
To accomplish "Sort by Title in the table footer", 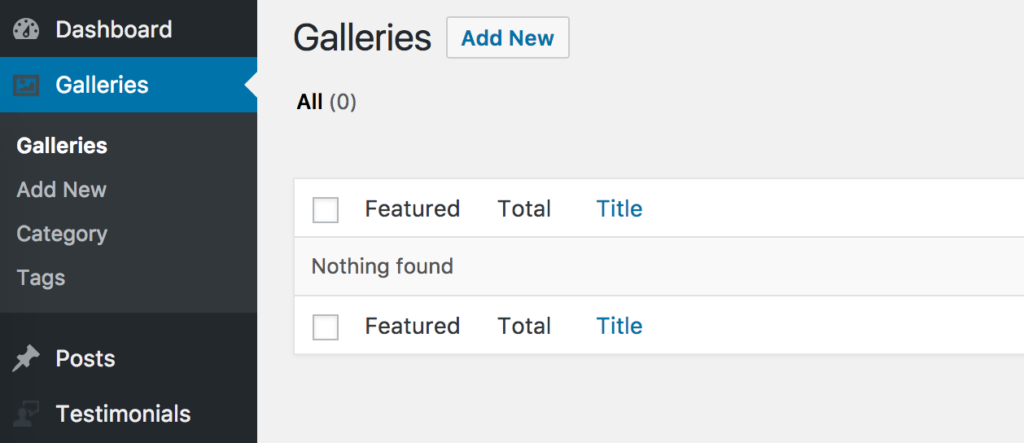I will click(619, 326).
